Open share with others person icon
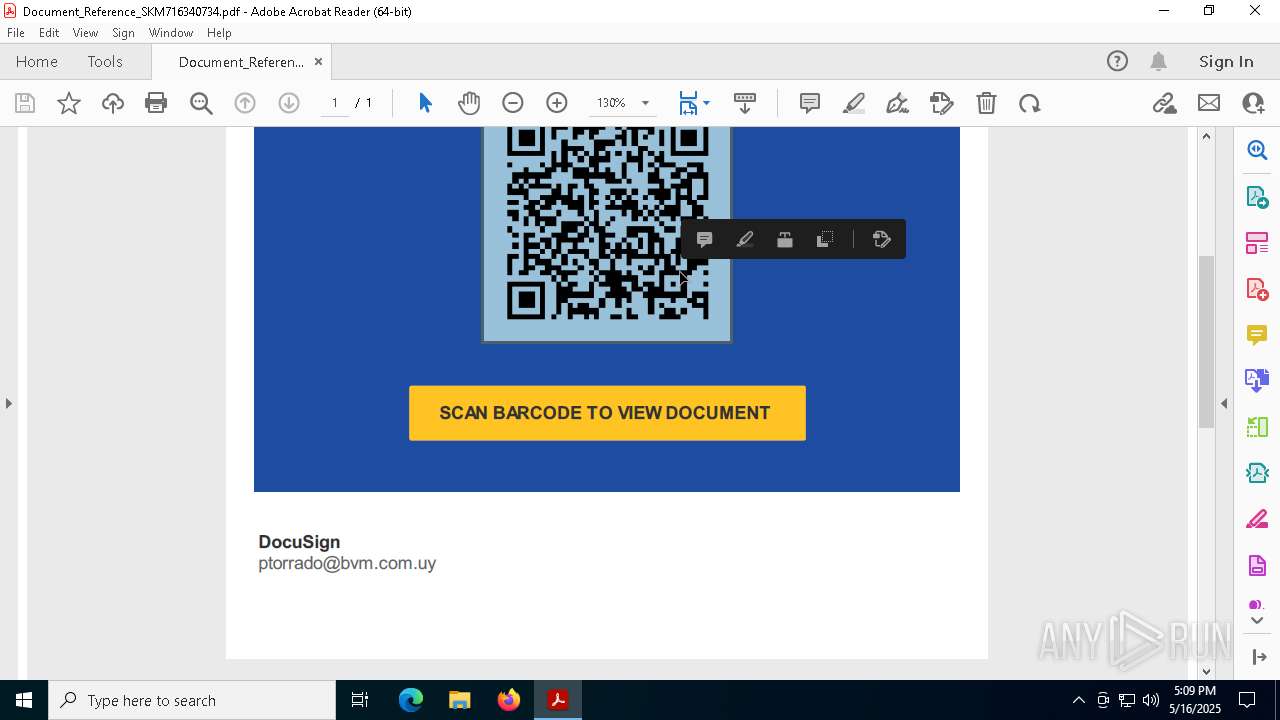 (x=1253, y=103)
